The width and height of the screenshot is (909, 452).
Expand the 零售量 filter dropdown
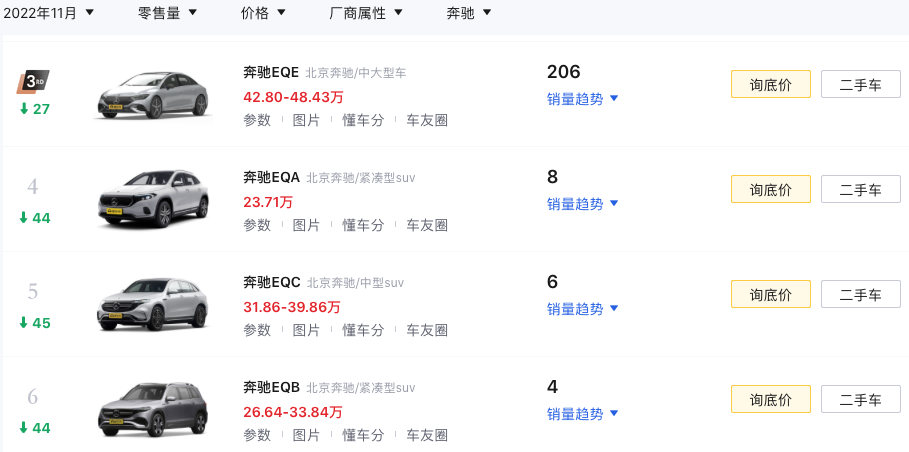(x=167, y=13)
